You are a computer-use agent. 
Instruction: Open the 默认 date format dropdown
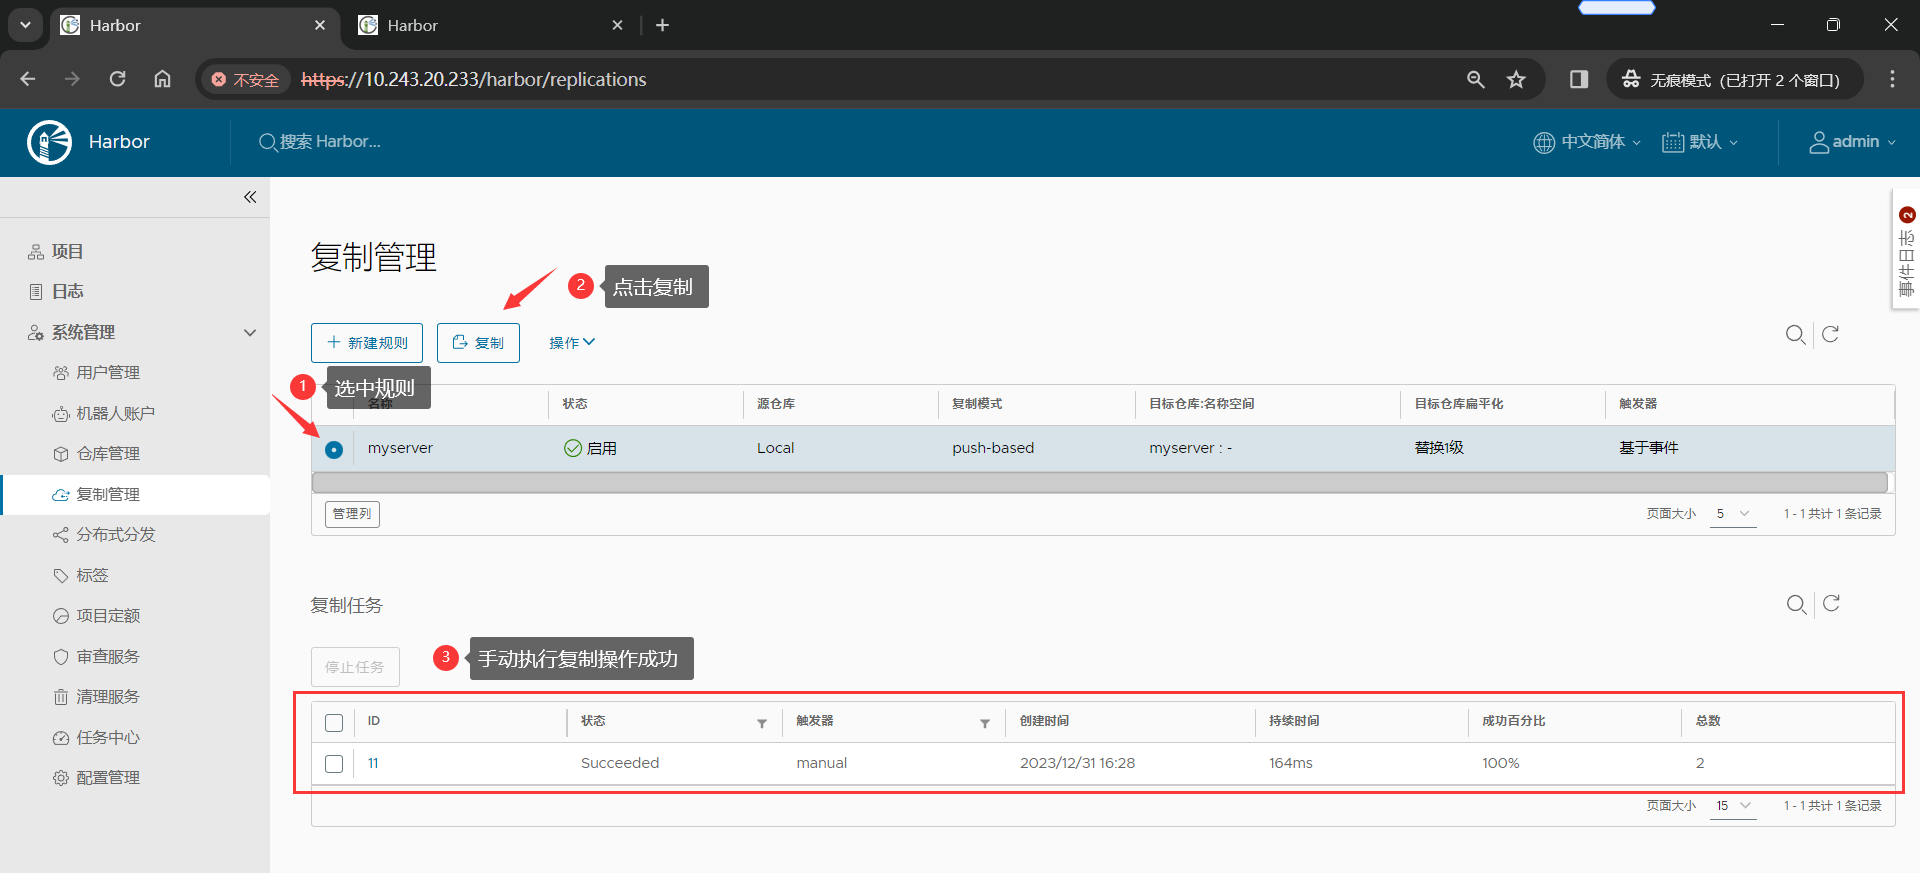pyautogui.click(x=1700, y=142)
